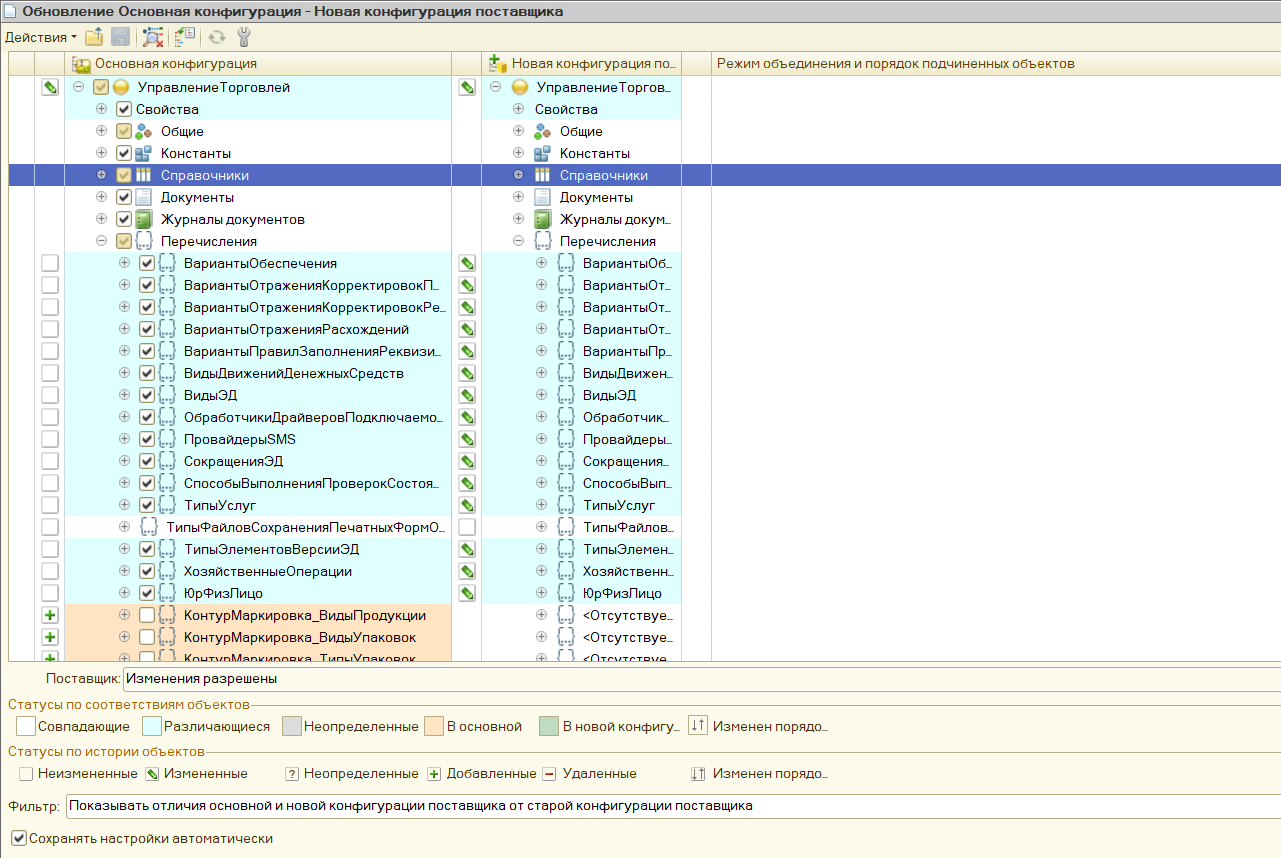This screenshot has height=858, width=1281.
Task: Click the Удаленные legend minus icon
Action: [549, 774]
